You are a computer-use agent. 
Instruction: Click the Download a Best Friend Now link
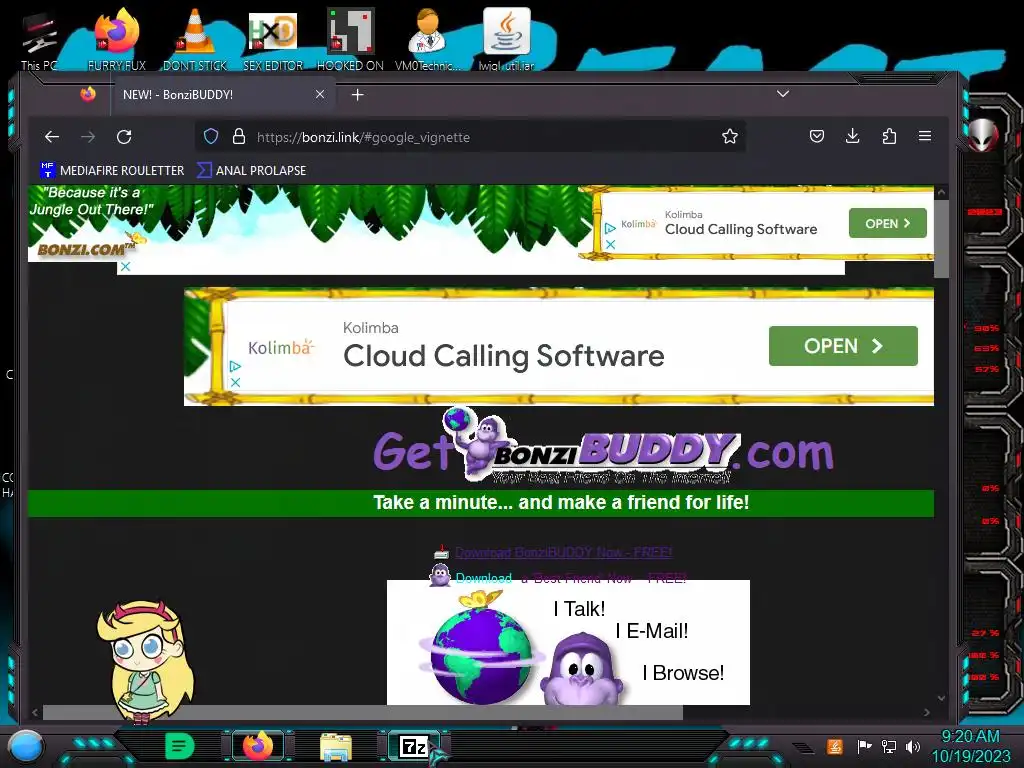pos(571,578)
